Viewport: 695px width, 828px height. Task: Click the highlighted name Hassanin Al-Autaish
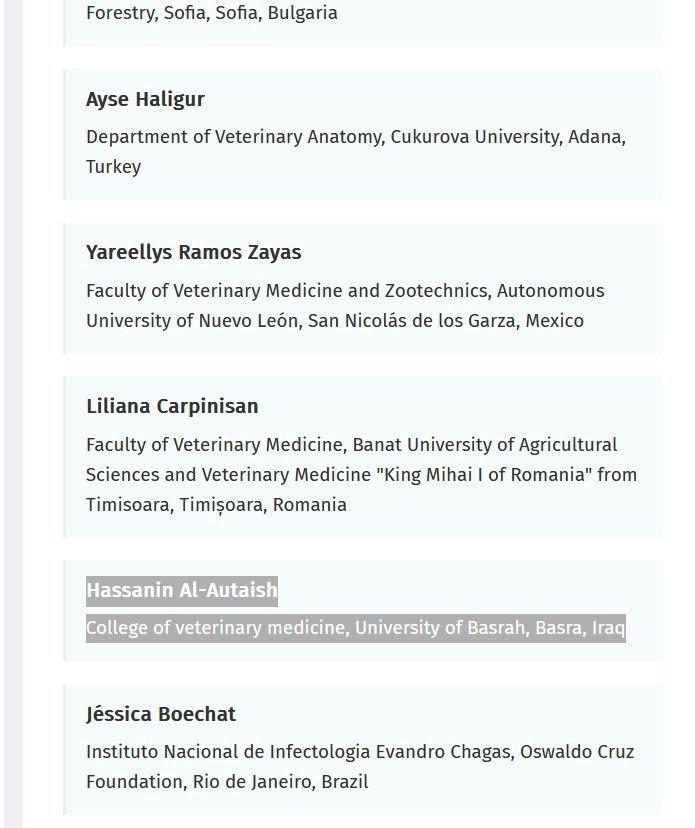pos(181,590)
